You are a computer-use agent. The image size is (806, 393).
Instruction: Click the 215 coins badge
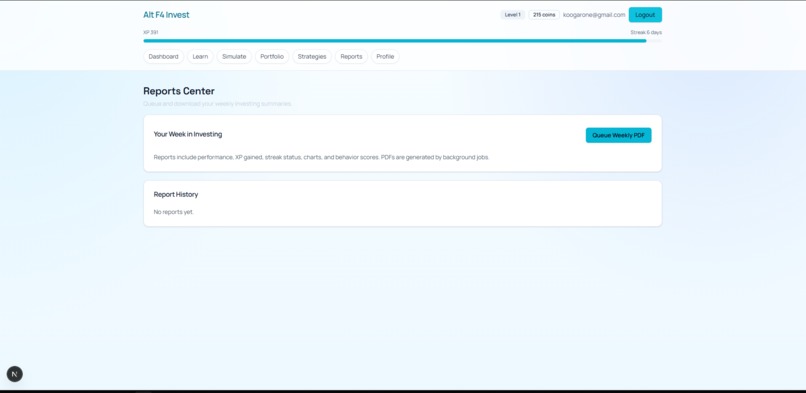[544, 15]
